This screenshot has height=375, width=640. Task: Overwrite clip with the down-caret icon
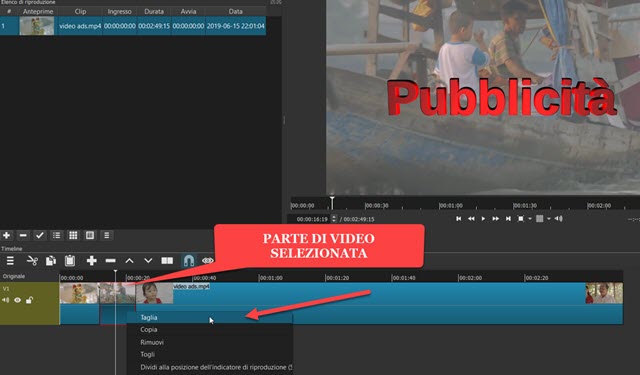(x=148, y=260)
